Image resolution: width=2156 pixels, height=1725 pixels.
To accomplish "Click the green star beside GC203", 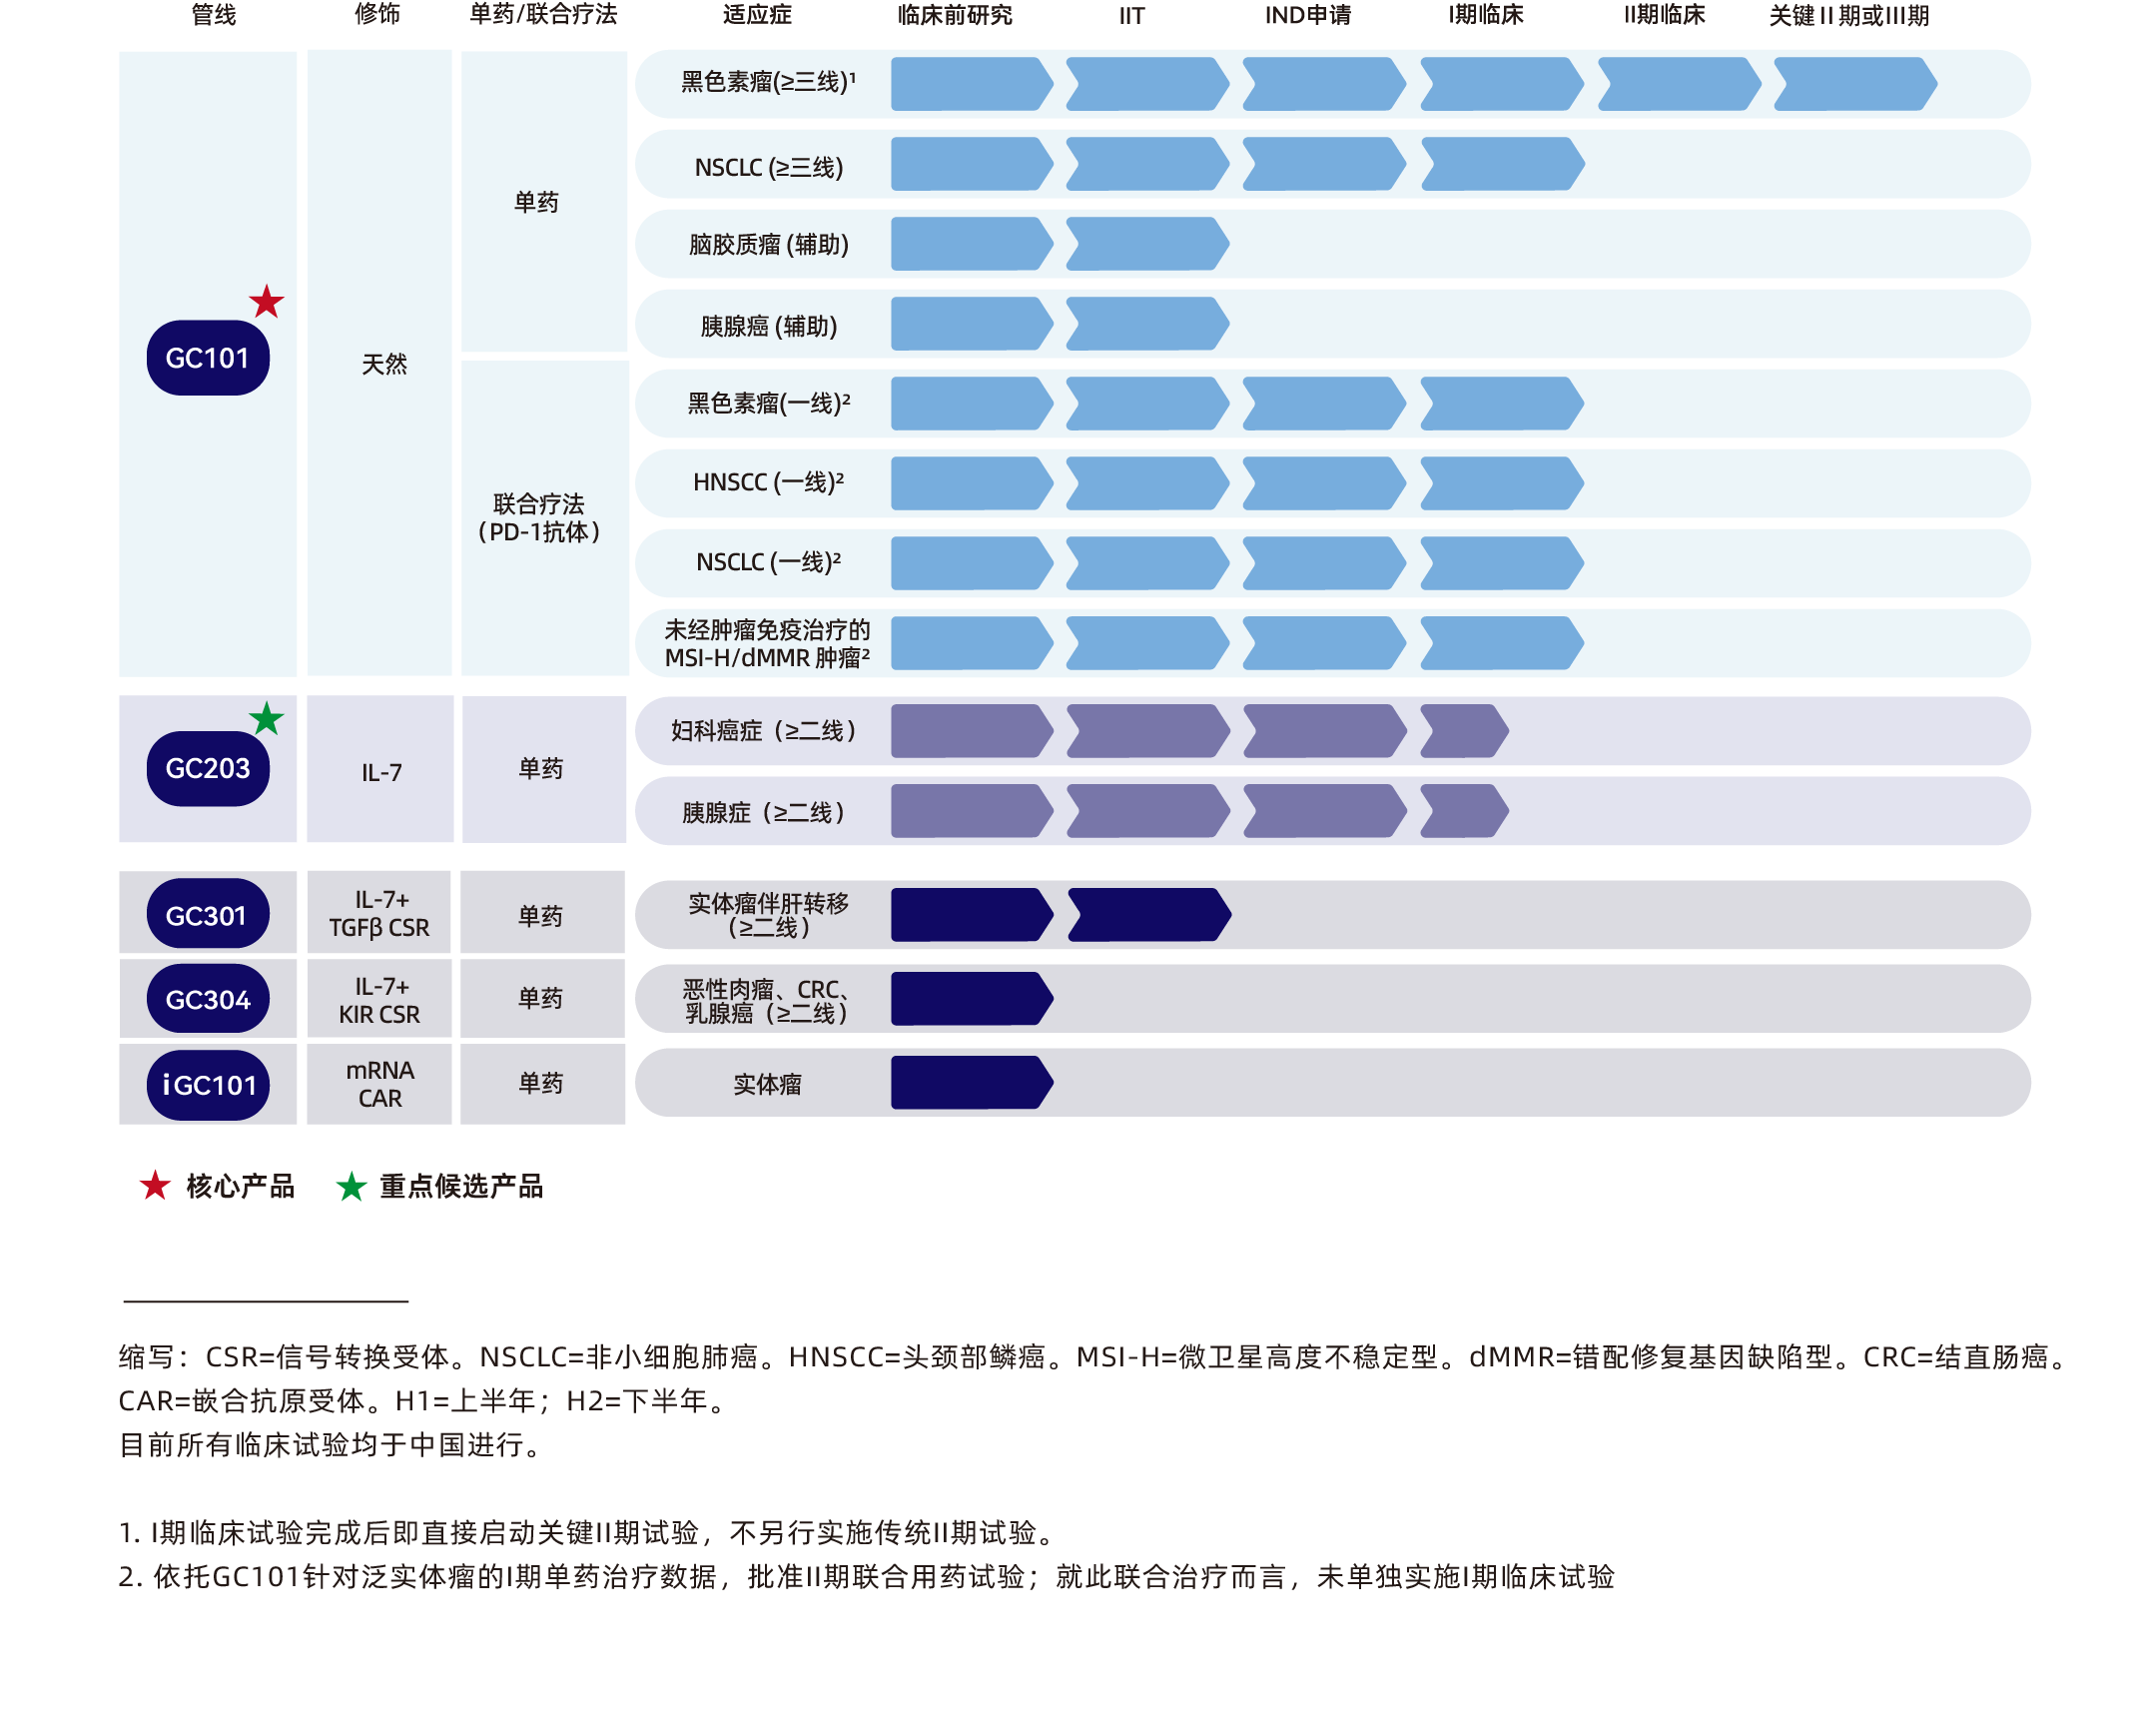I will (266, 718).
